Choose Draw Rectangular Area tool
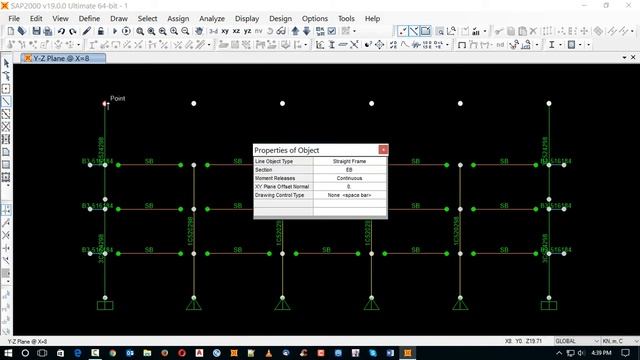 pos(6,164)
